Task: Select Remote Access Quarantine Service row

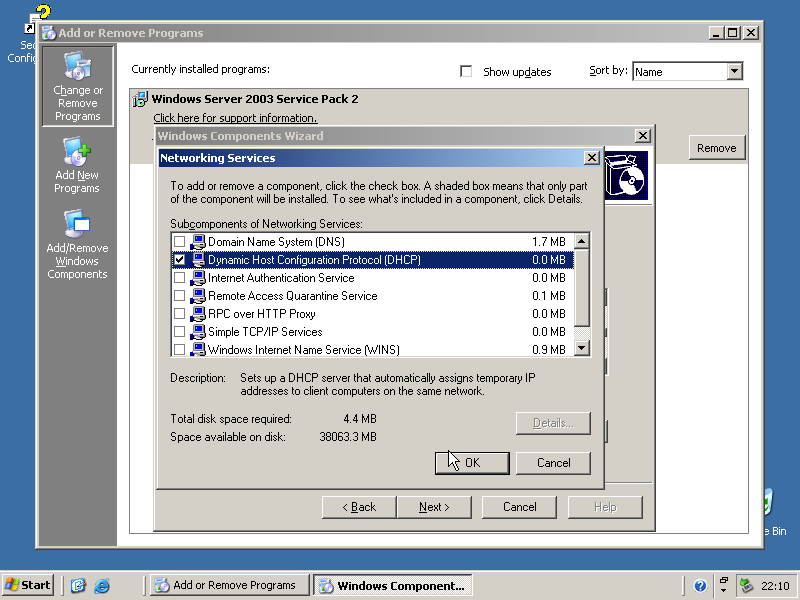Action: [292, 296]
